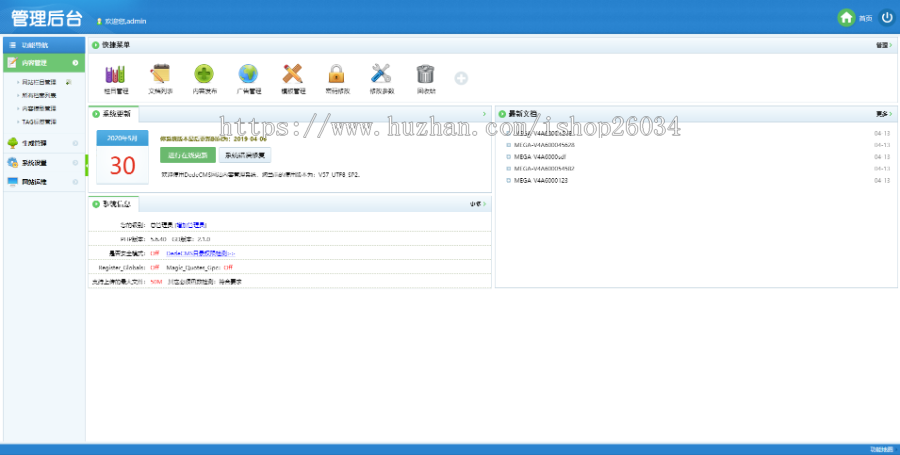Viewport: 900px width, 455px height.
Task: Expand the sidebar section with tree icon
Action: [44, 143]
